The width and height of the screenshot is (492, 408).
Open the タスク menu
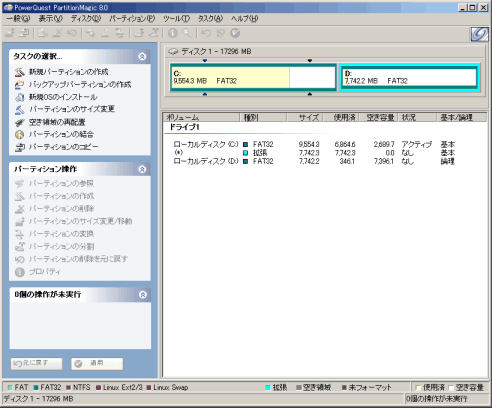pyautogui.click(x=210, y=19)
